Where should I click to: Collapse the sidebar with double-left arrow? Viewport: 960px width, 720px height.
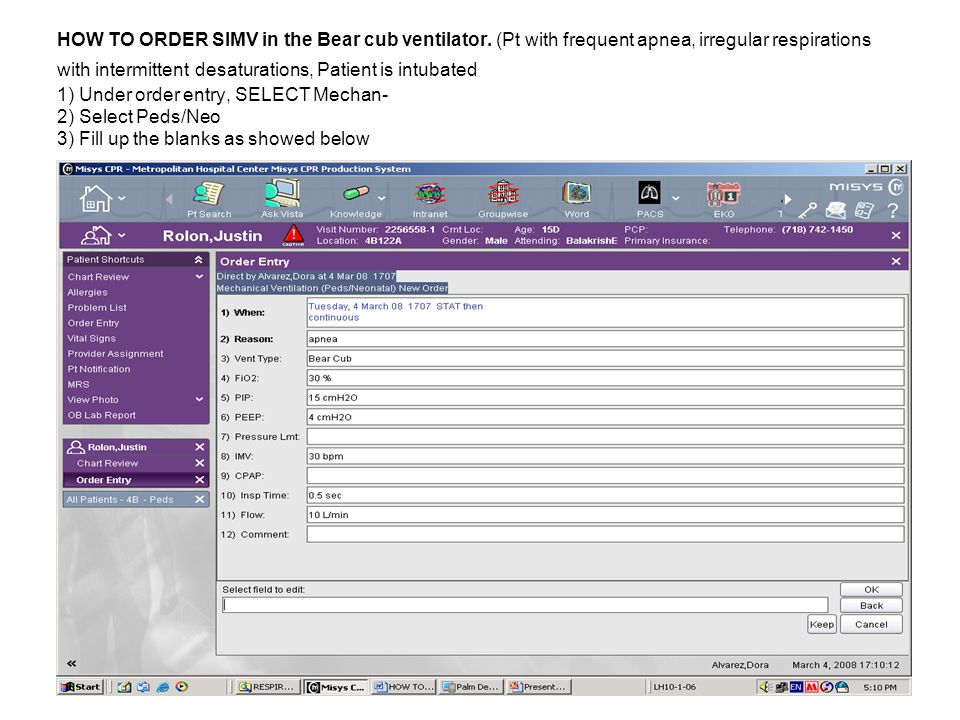click(72, 664)
